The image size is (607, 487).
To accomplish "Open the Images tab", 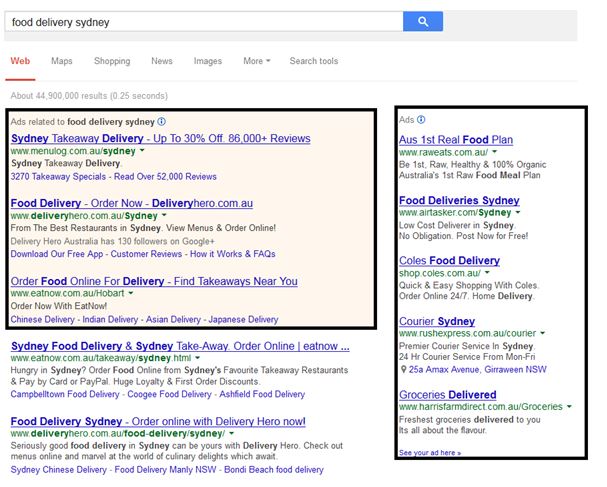I will (208, 61).
